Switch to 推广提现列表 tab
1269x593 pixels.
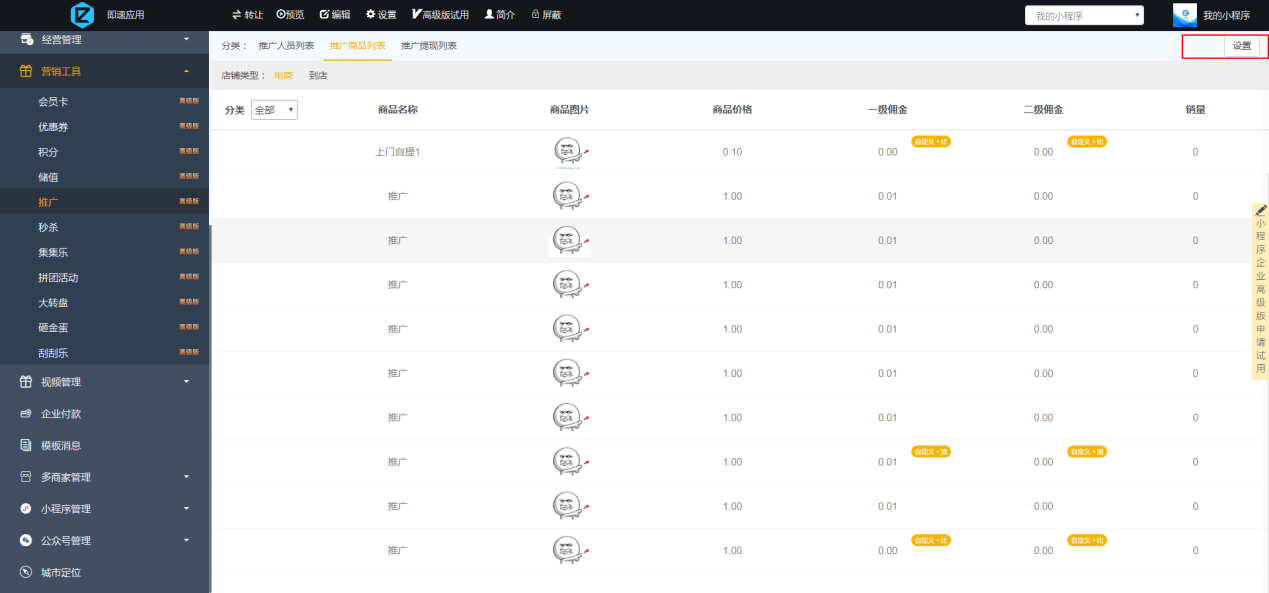pyautogui.click(x=429, y=46)
